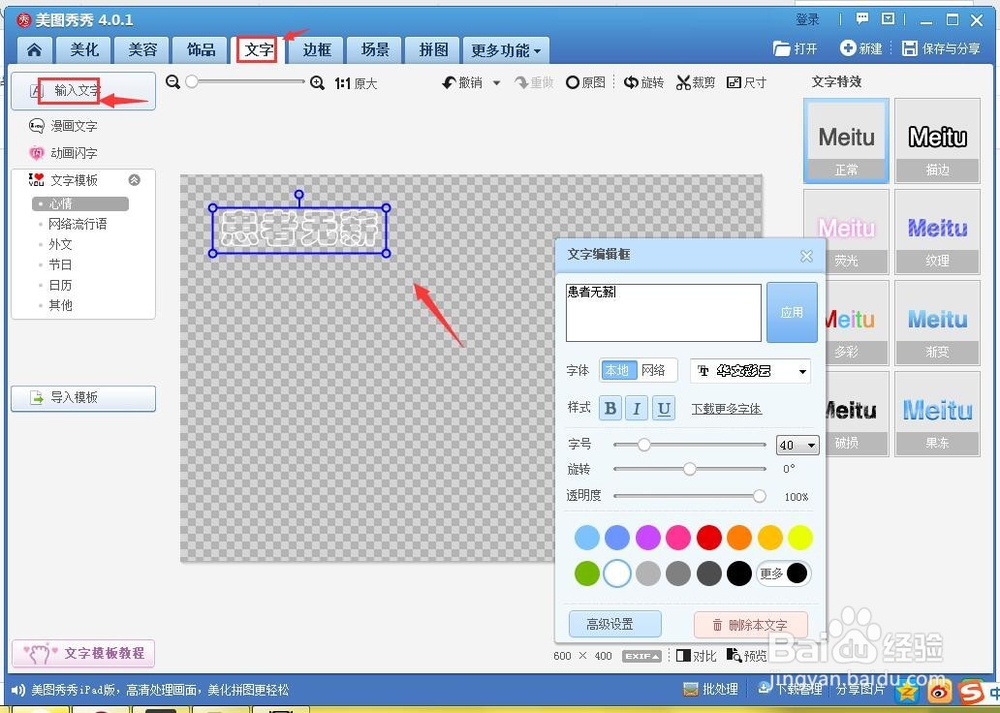Expand the 更多功能 dropdown menu
The image size is (1000, 713).
click(506, 50)
